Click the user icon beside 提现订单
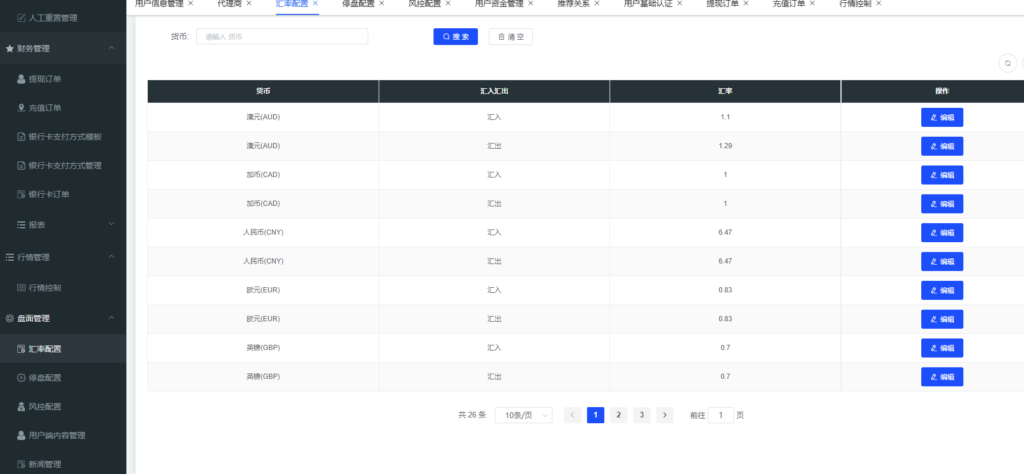This screenshot has width=1024, height=474. (21, 79)
